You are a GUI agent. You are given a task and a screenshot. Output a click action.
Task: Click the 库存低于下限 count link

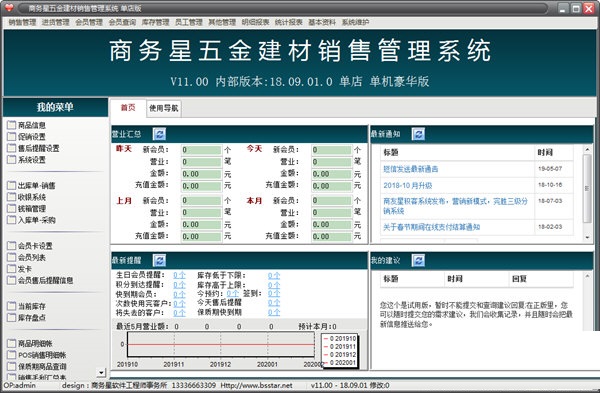tap(274, 275)
